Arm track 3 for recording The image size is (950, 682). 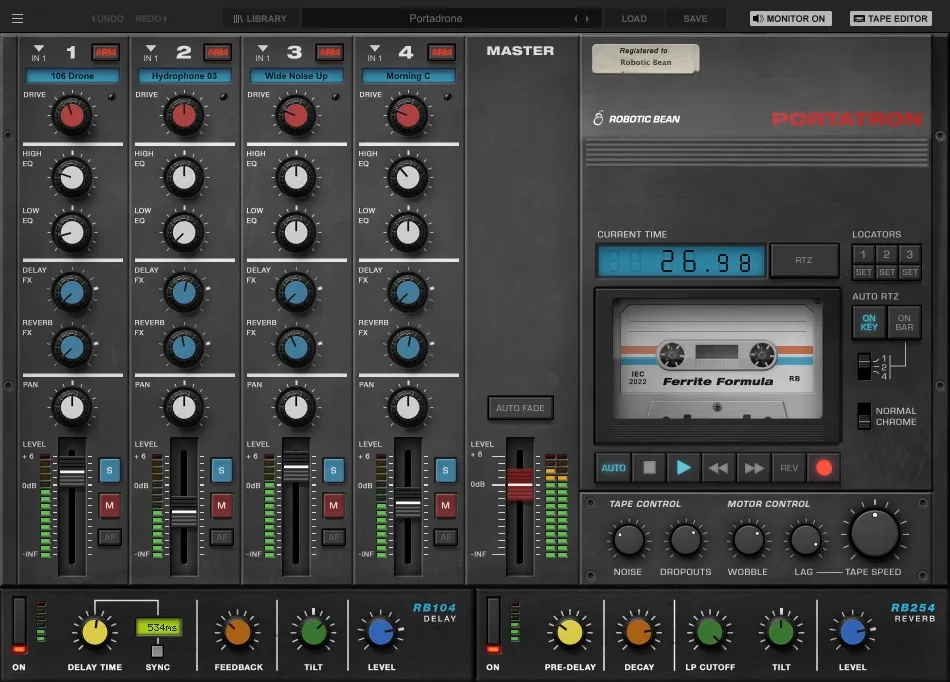330,53
